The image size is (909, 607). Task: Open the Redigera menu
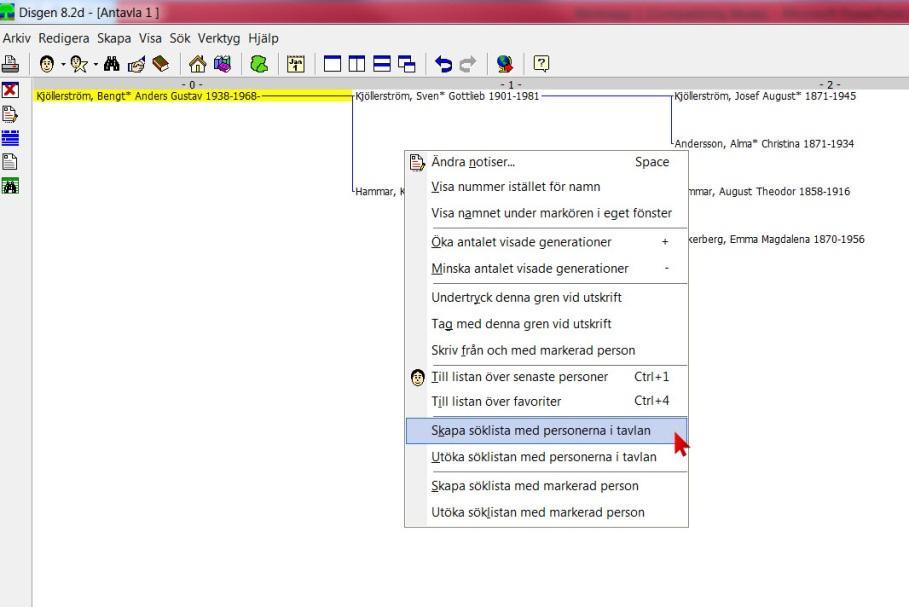(x=64, y=38)
